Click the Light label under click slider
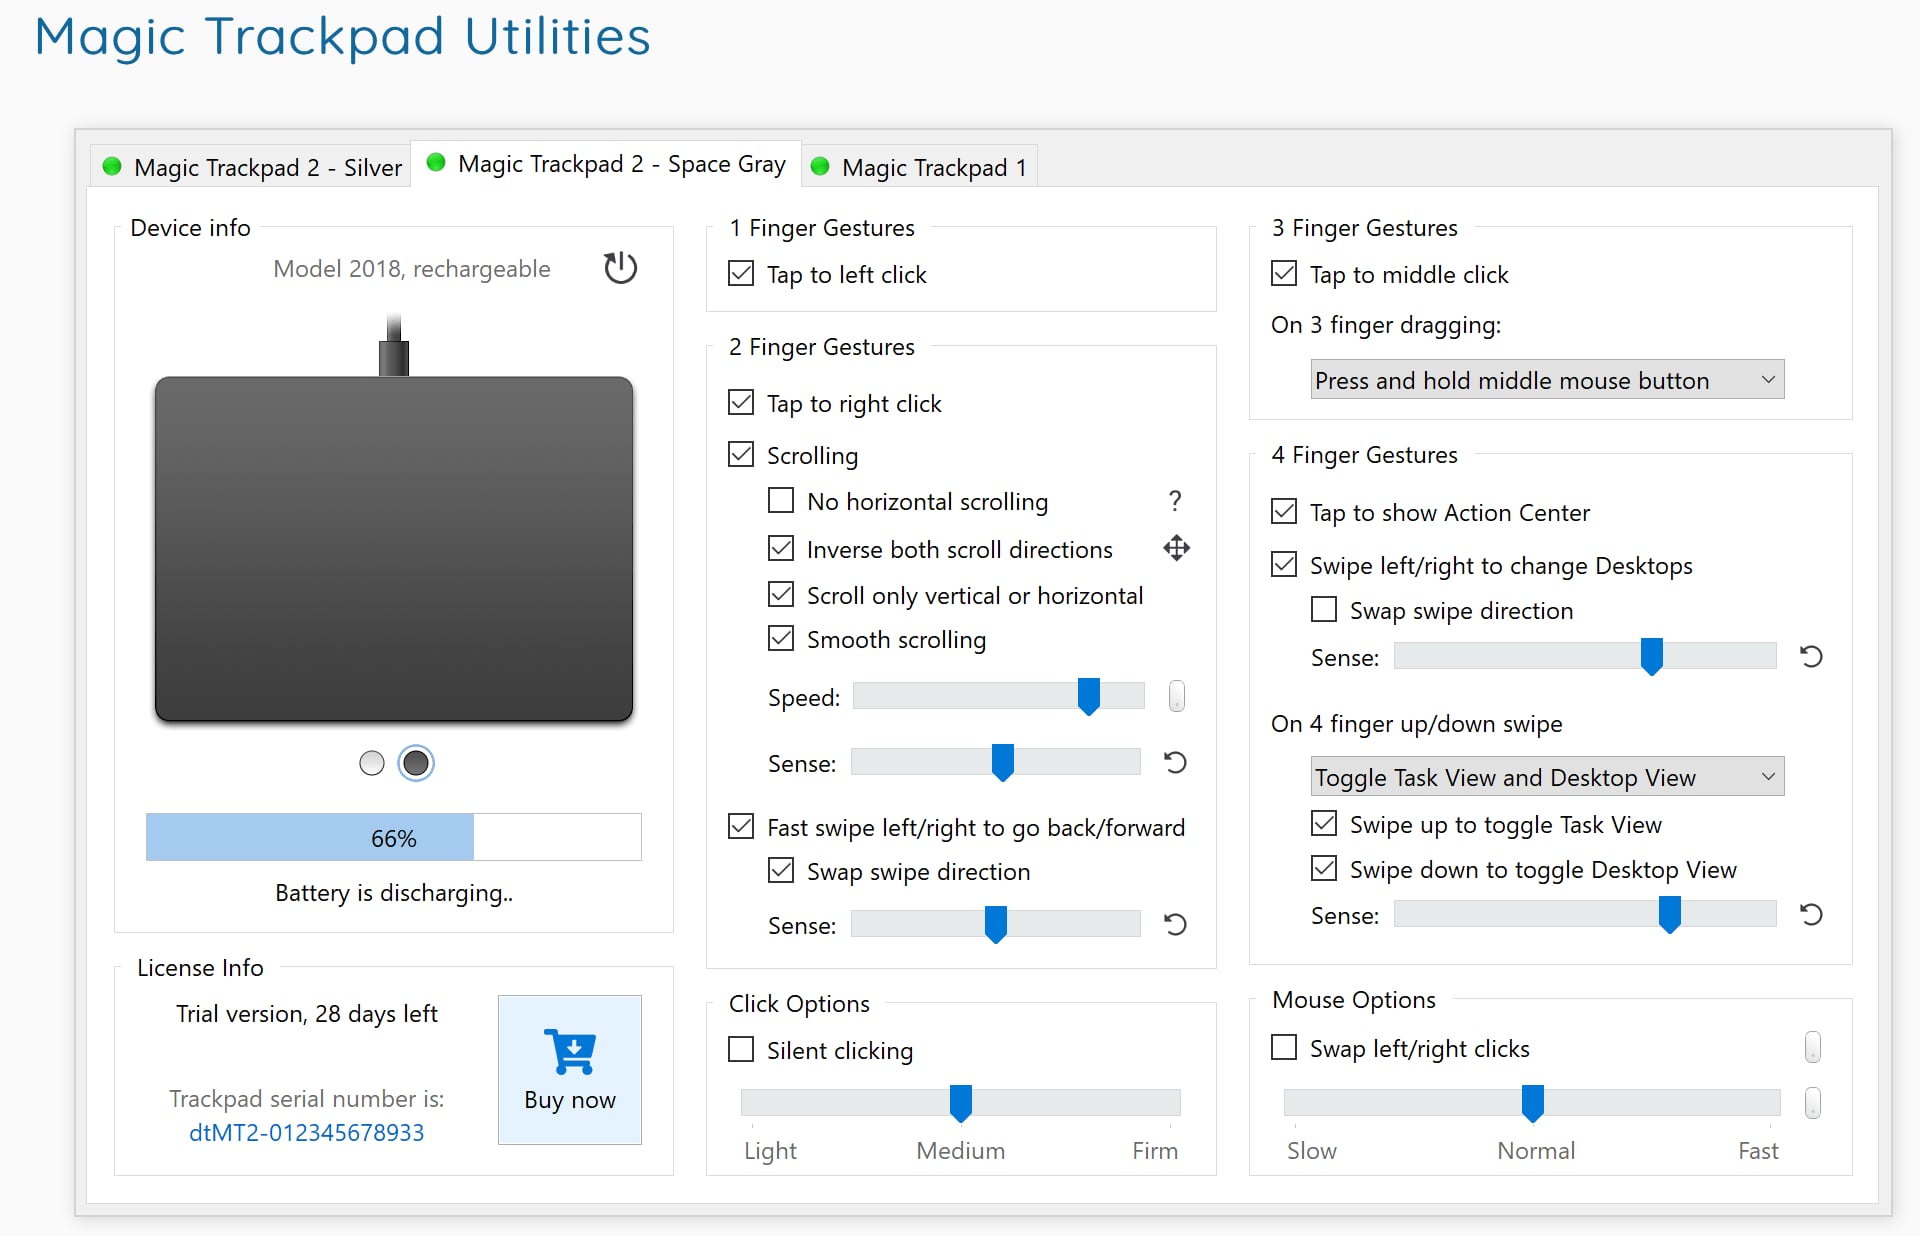The width and height of the screenshot is (1920, 1236). (770, 1151)
